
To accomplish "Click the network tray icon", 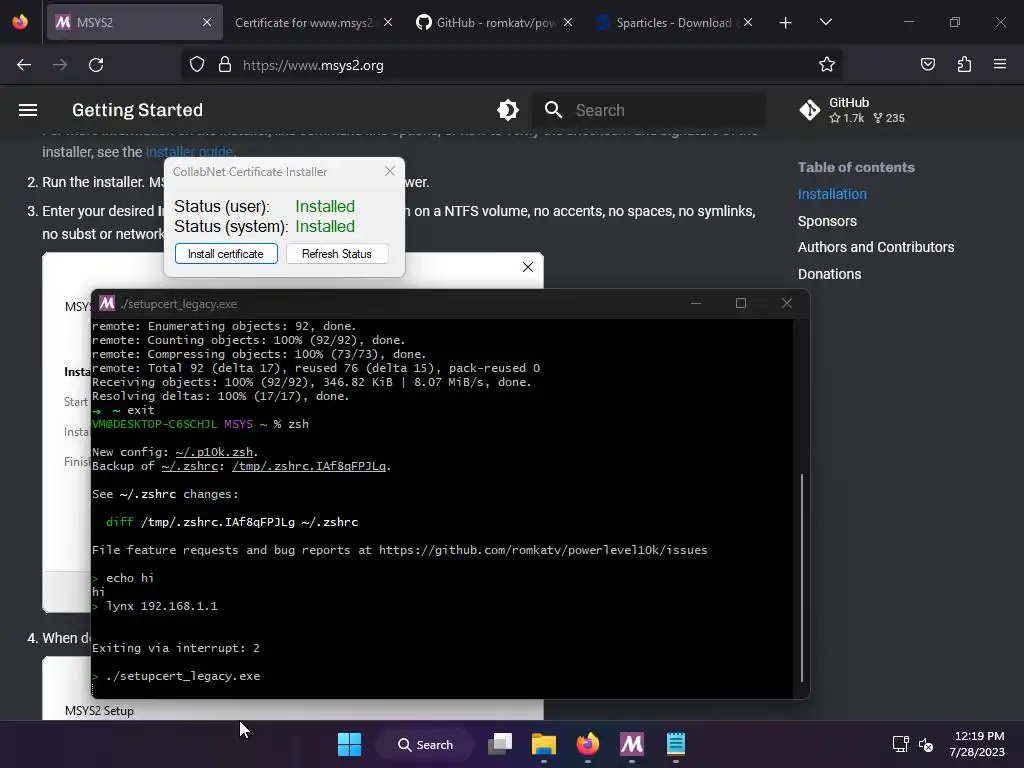I will click(x=901, y=744).
